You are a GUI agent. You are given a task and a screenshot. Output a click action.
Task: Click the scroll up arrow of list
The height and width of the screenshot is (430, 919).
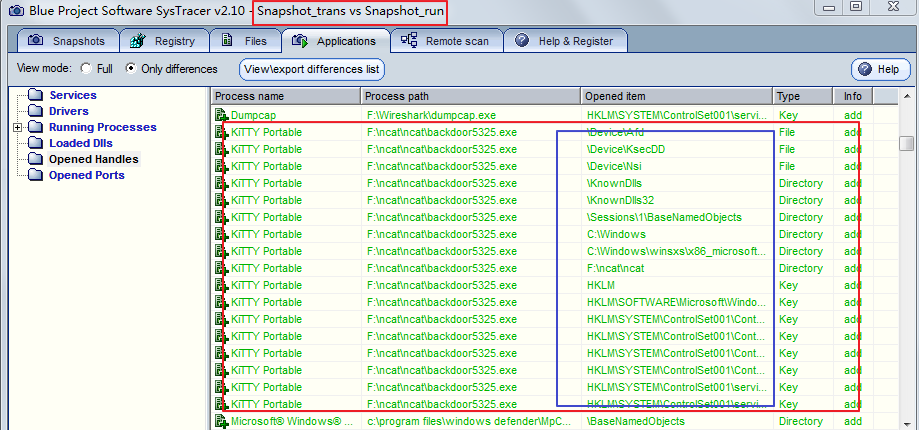tap(907, 96)
